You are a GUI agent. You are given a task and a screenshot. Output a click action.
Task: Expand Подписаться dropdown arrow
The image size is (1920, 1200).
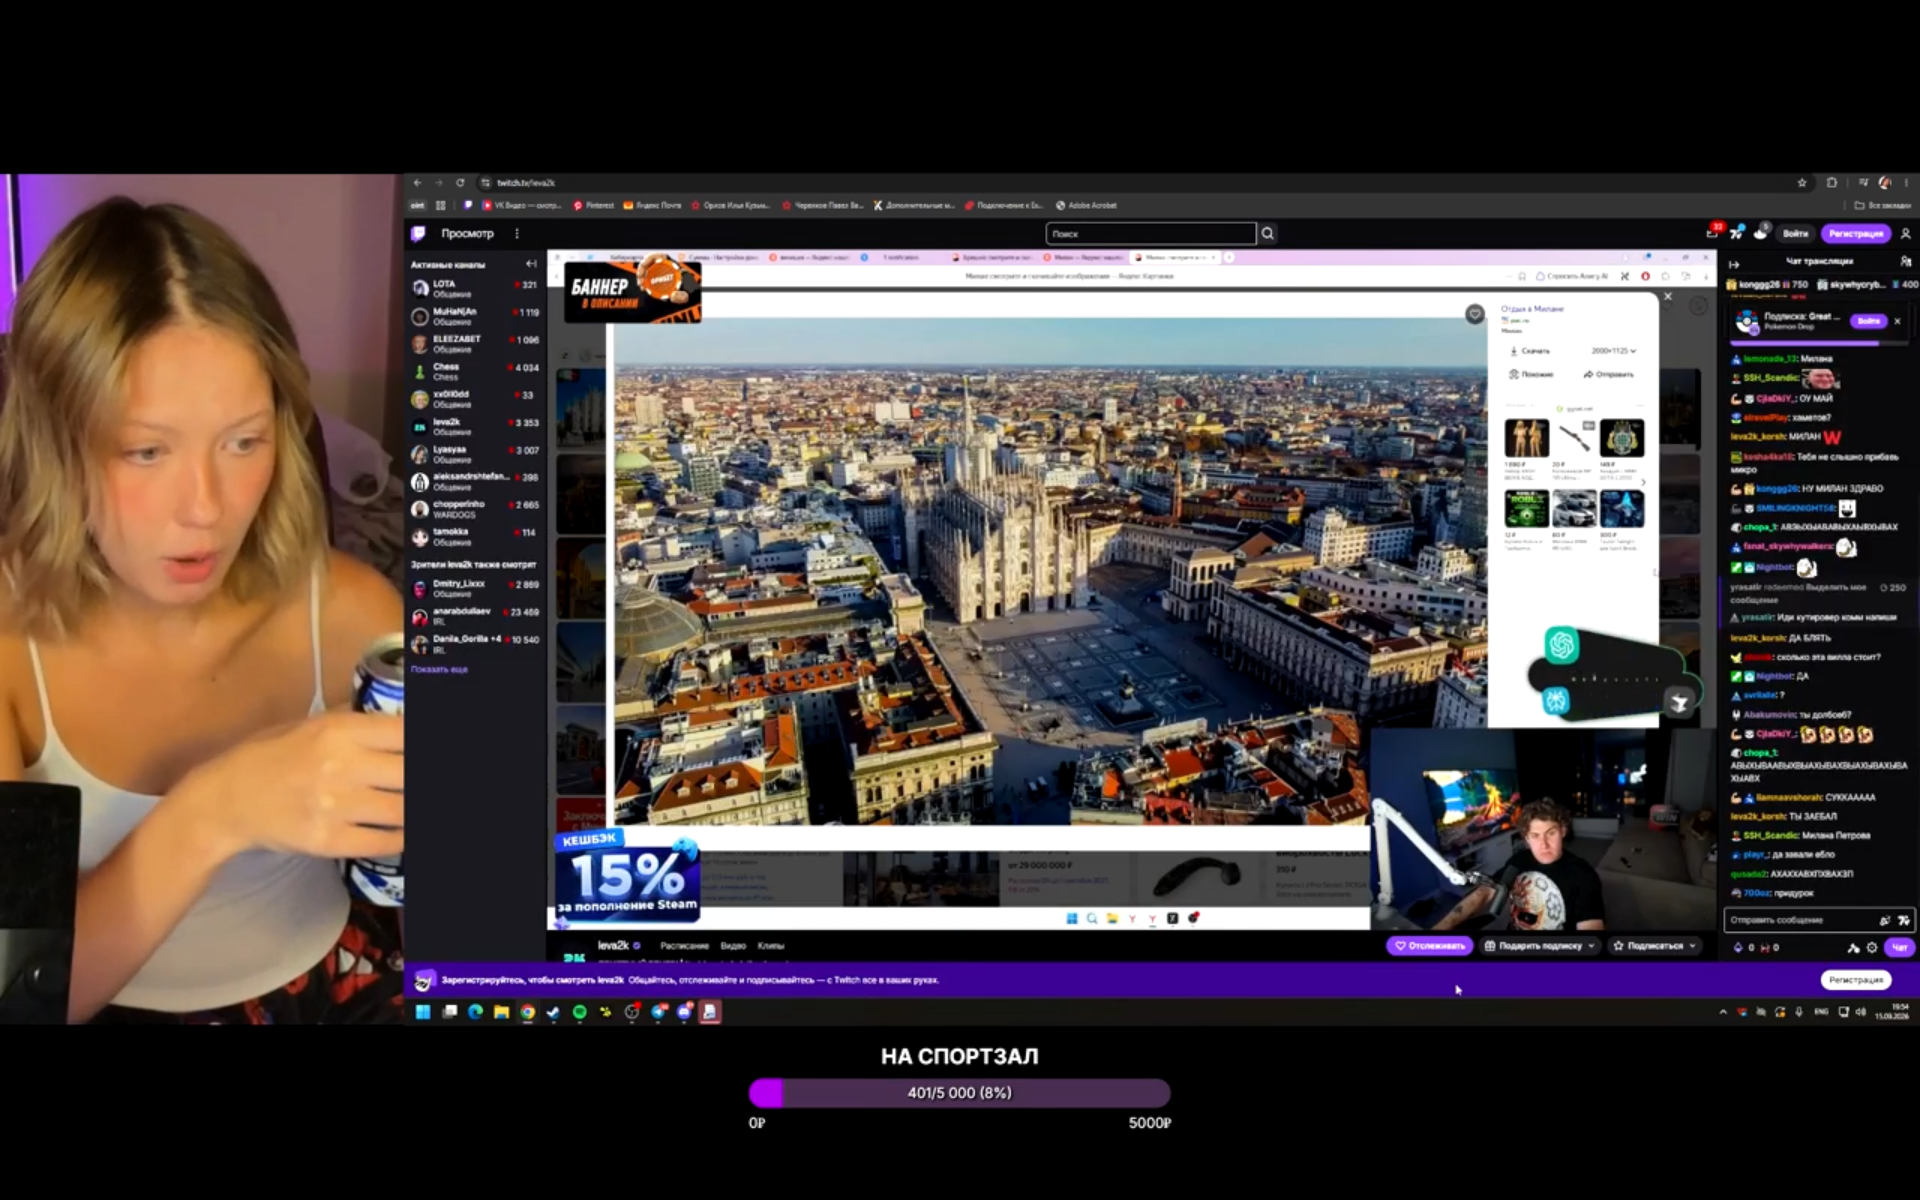tap(1692, 945)
